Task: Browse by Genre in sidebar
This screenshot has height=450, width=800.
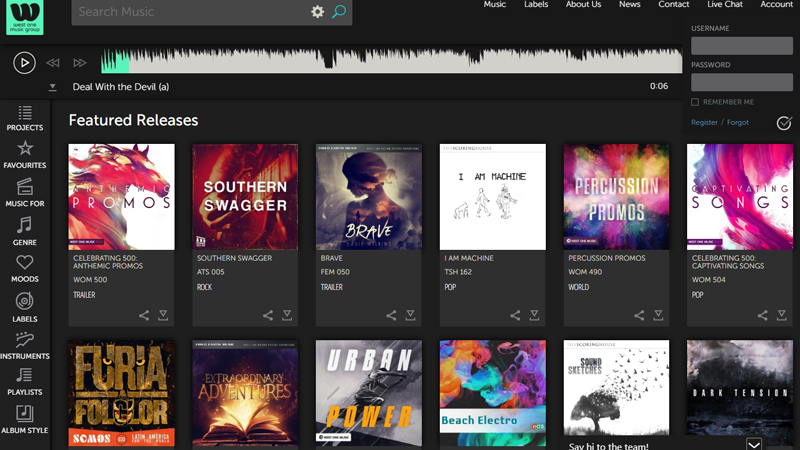Action: pos(24,232)
